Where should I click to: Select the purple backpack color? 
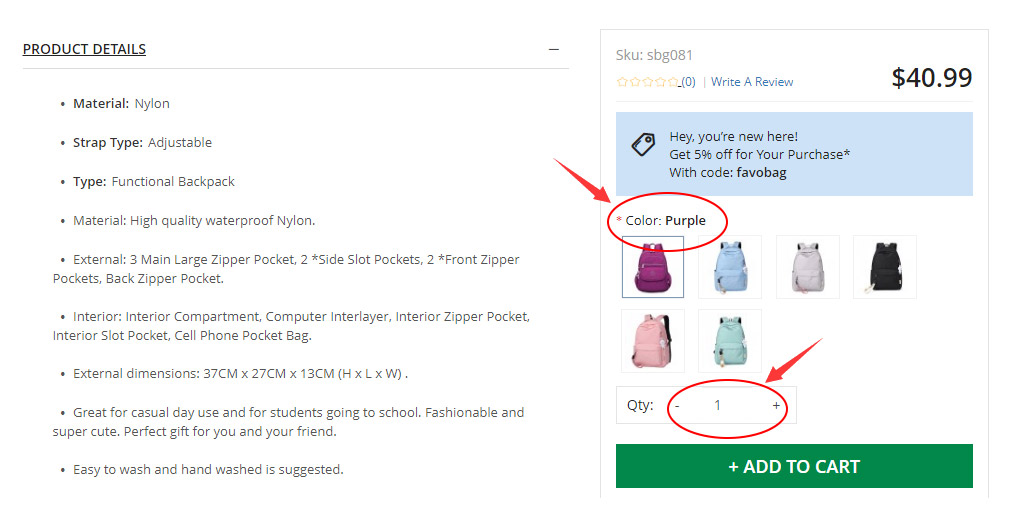tap(653, 267)
